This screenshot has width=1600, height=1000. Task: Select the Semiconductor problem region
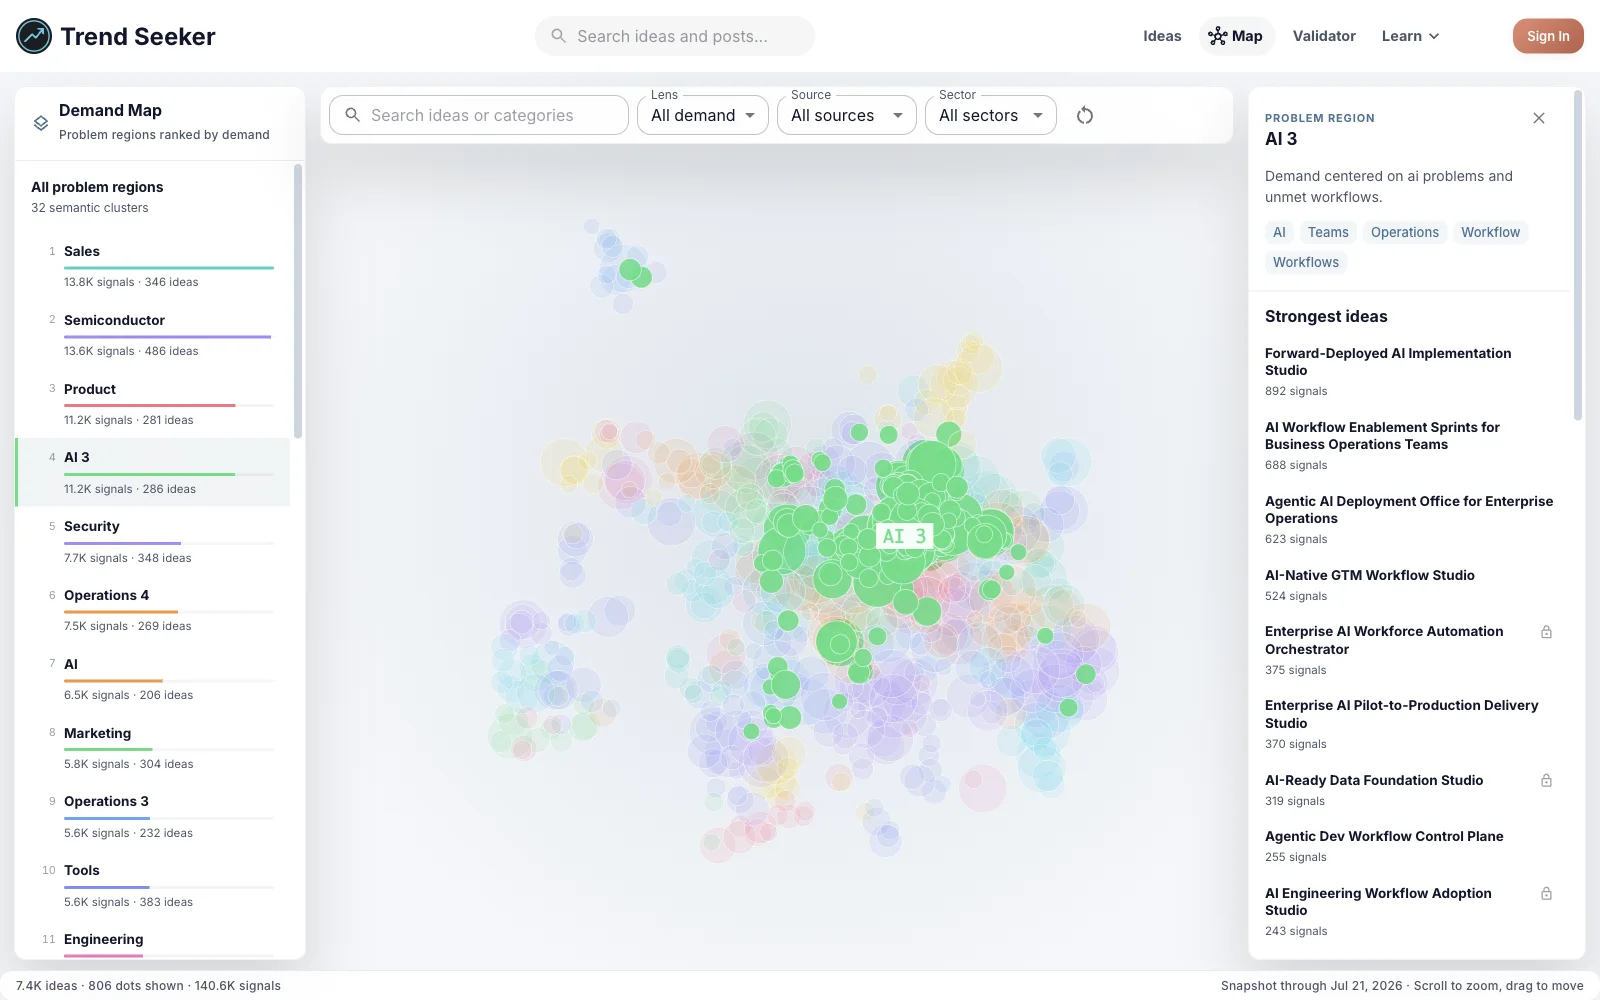point(153,335)
